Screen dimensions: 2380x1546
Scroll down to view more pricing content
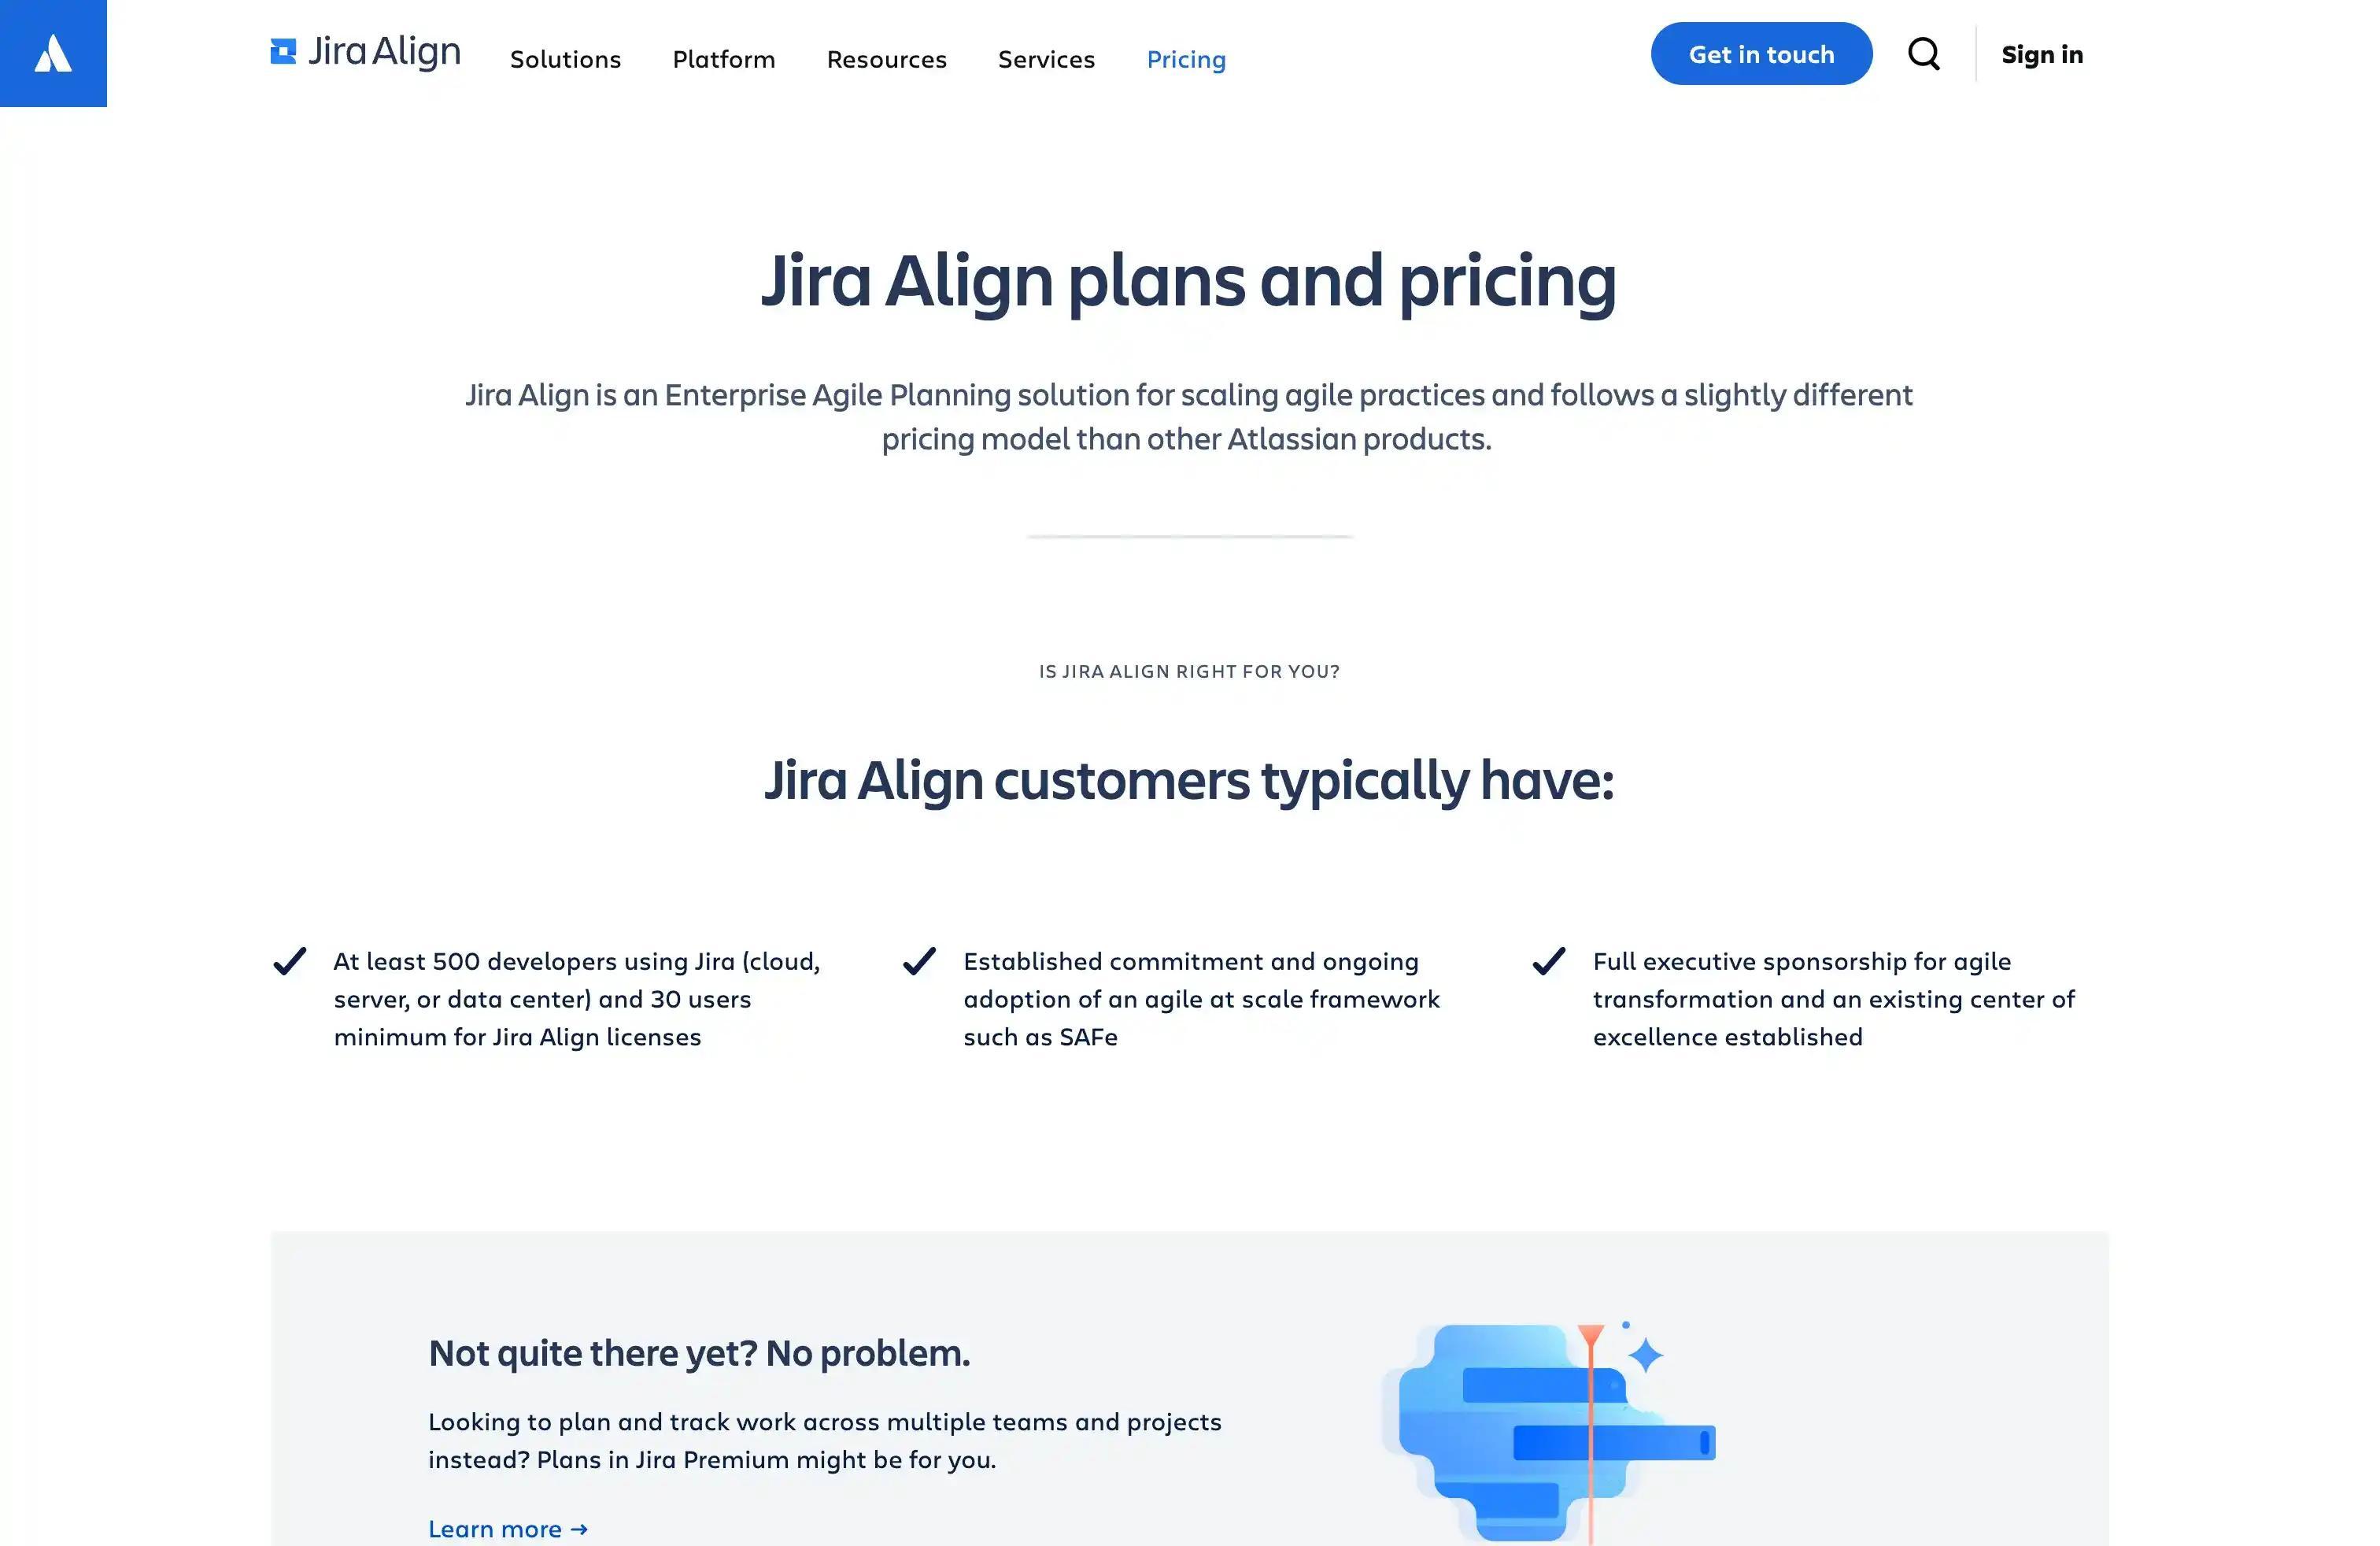point(1190,772)
